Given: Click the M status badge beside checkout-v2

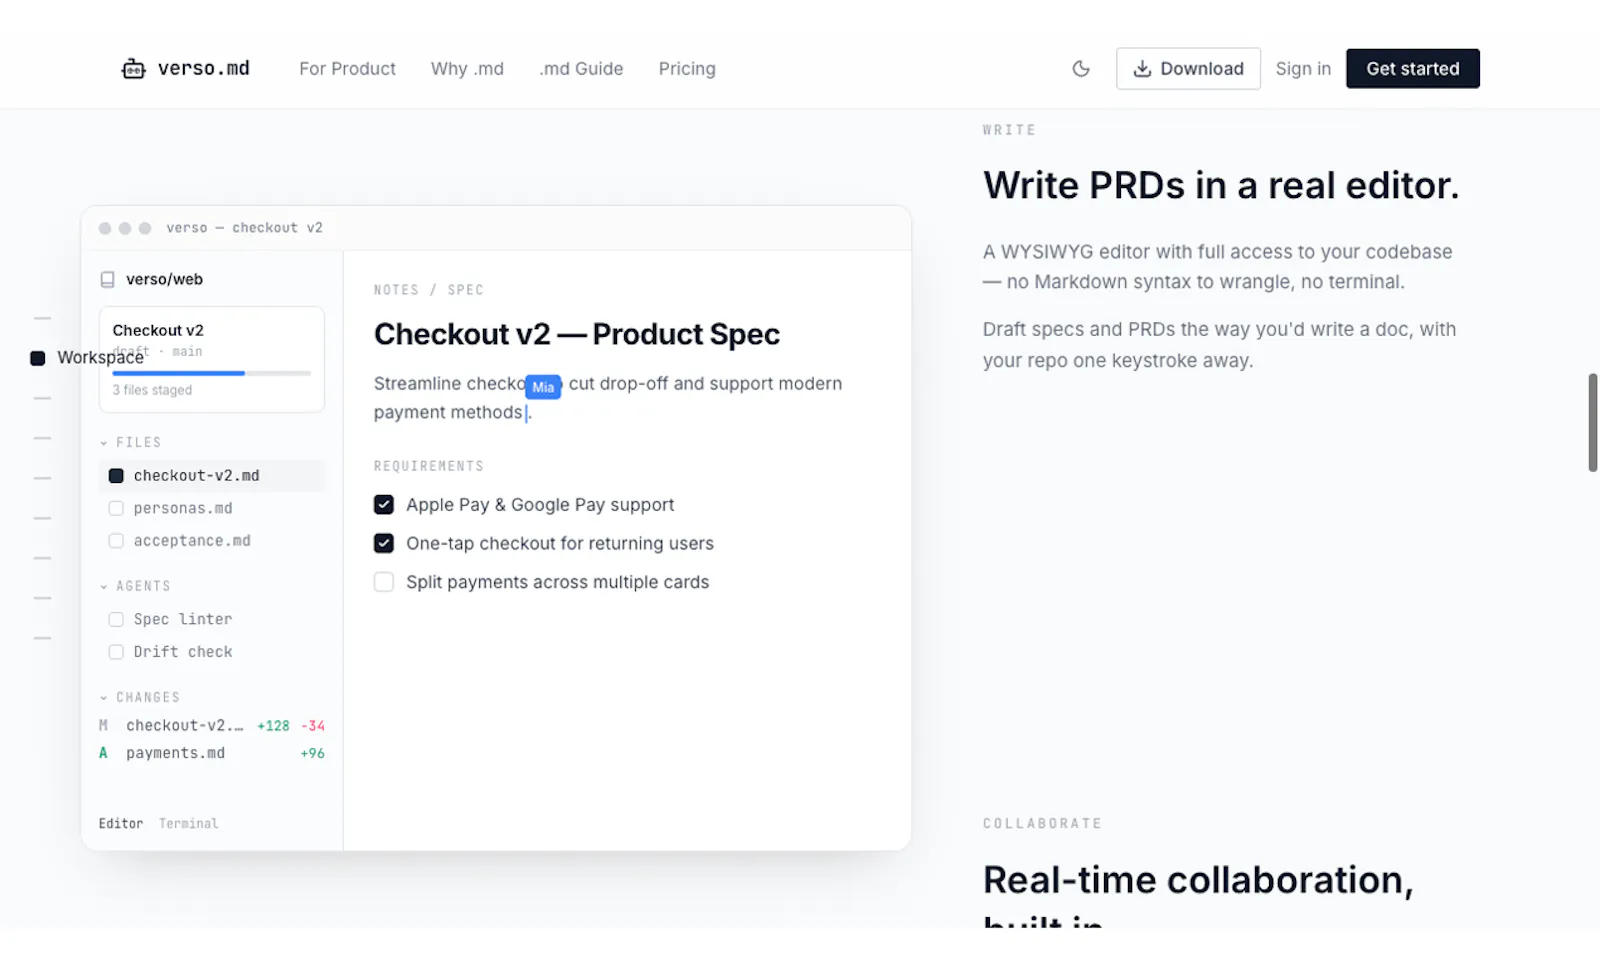Looking at the screenshot, I should [x=103, y=726].
